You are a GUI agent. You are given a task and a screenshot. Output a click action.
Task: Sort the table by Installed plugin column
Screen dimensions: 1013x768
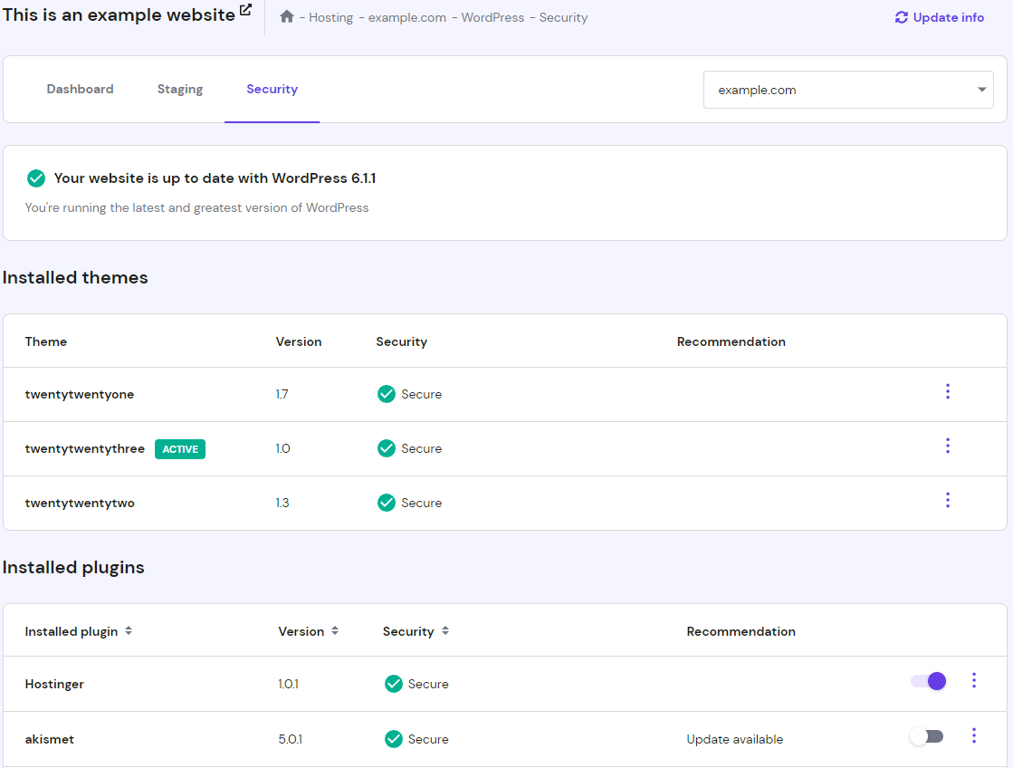pos(129,631)
